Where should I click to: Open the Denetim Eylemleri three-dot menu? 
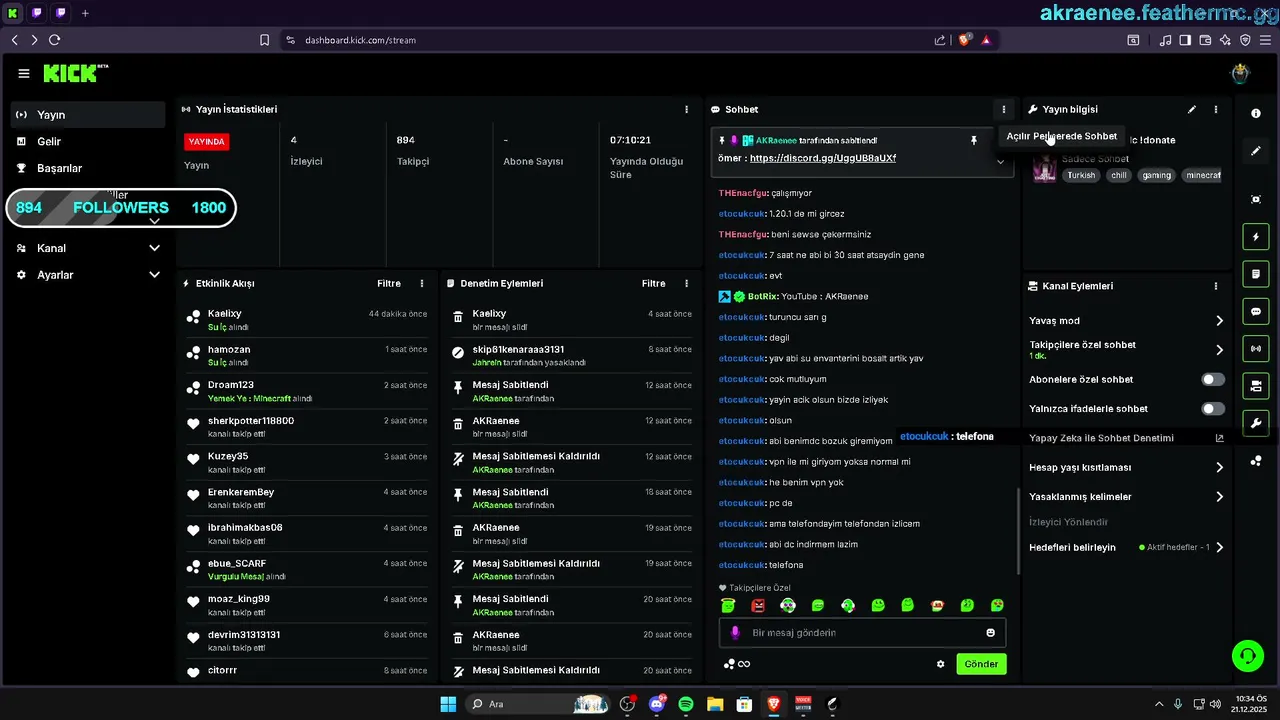pos(686,284)
